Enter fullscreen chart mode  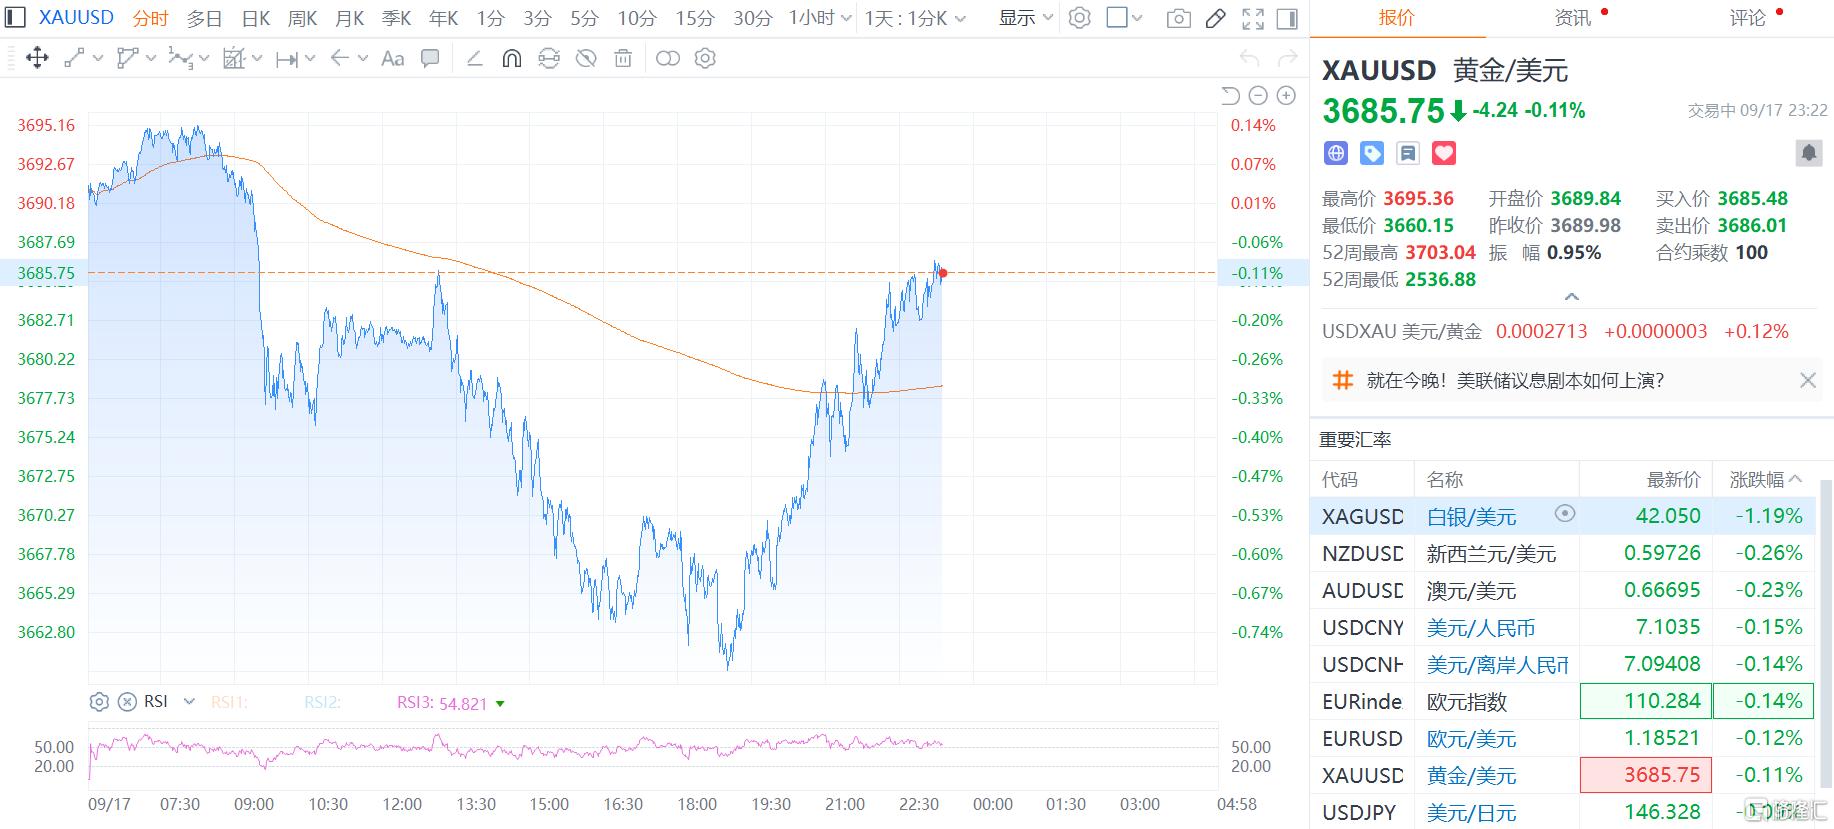(1253, 18)
